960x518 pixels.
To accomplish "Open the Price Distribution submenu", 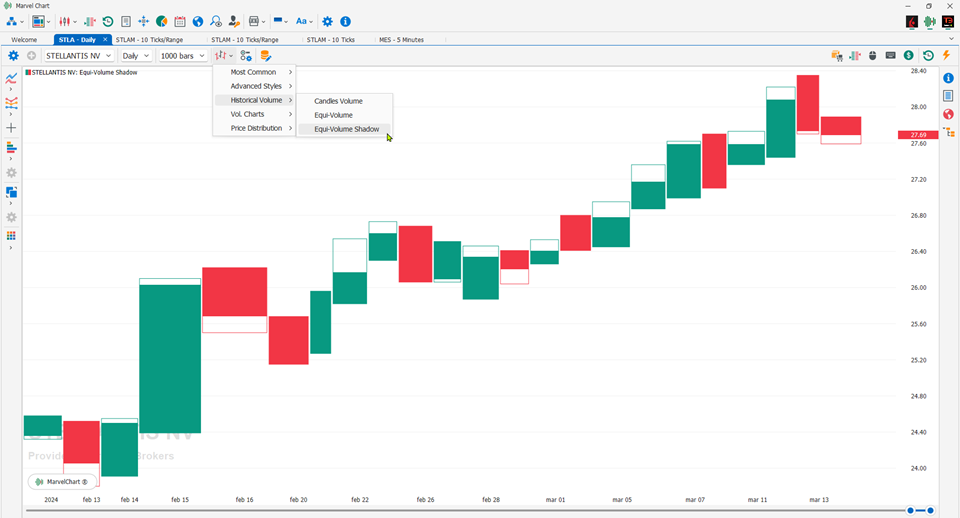I will 254,129.
